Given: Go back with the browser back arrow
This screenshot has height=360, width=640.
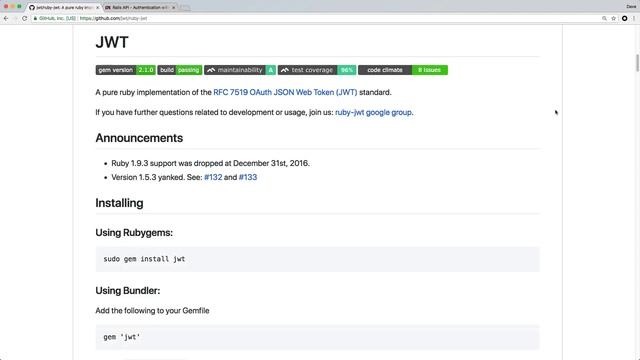Looking at the screenshot, I should click(x=6, y=18).
